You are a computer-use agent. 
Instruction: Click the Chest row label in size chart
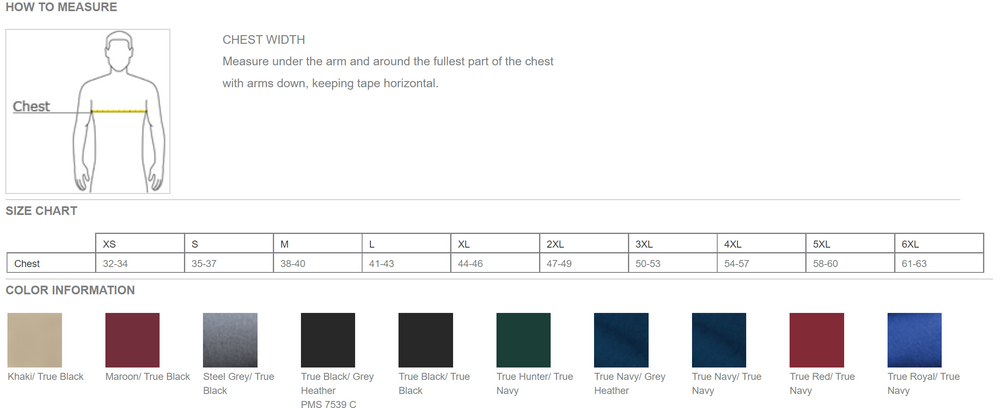[27, 264]
